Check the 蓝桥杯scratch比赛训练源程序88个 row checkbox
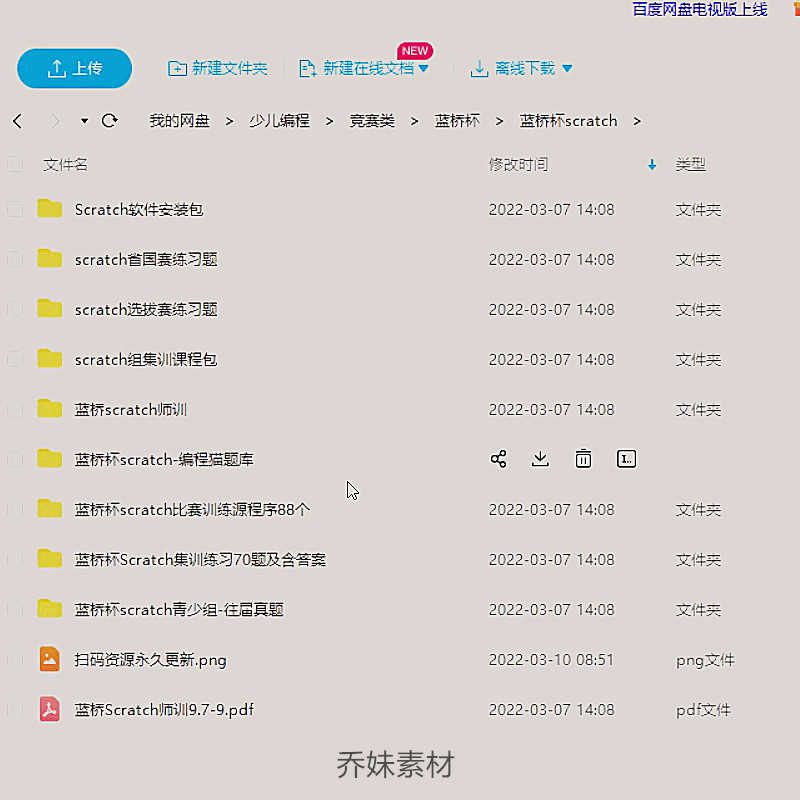This screenshot has height=800, width=800. point(15,510)
